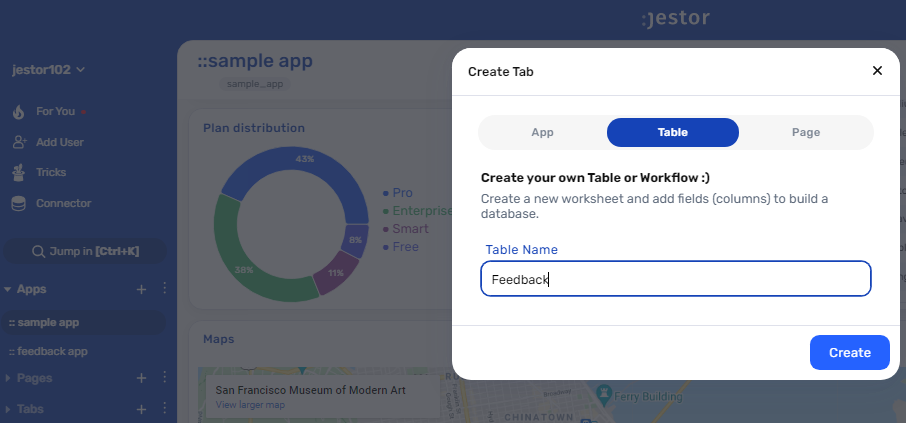Image resolution: width=906 pixels, height=423 pixels.
Task: Select the Table tab
Action: [x=673, y=132]
